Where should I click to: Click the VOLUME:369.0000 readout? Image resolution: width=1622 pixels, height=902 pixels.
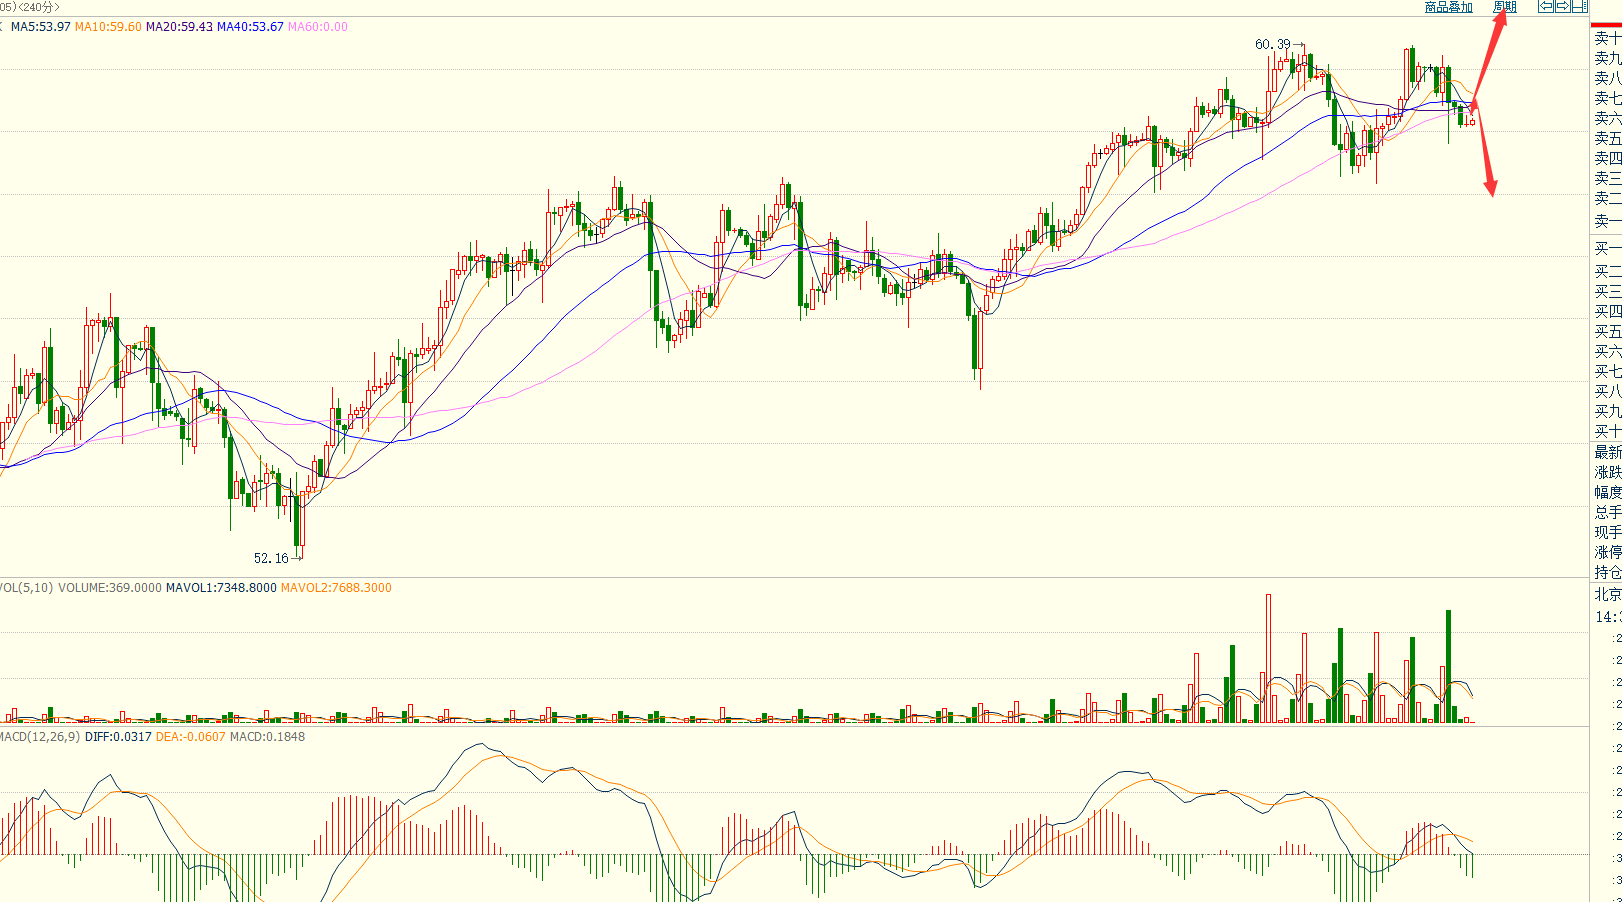[x=110, y=588]
